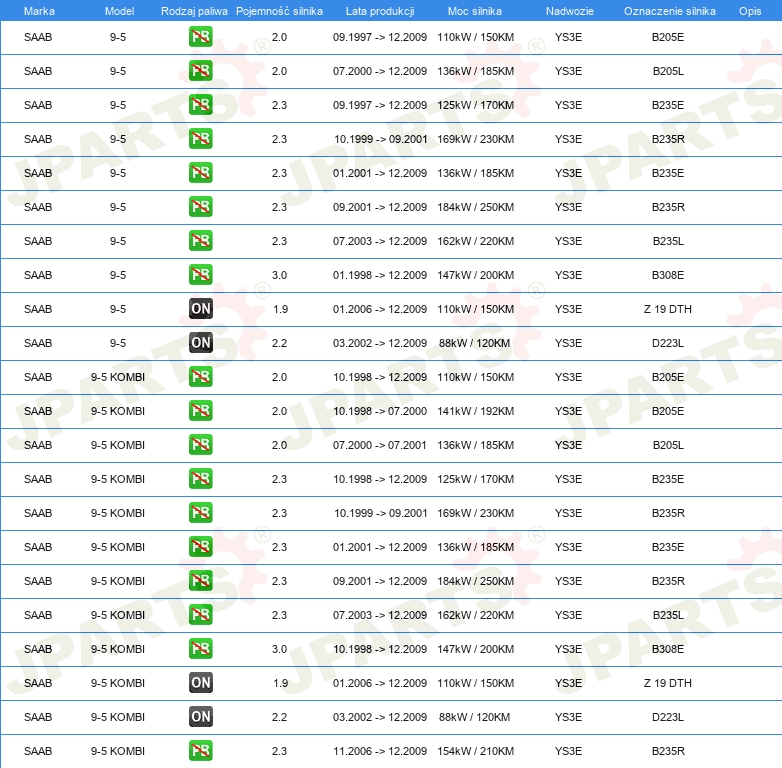Click the Moc silnika column header

point(475,11)
